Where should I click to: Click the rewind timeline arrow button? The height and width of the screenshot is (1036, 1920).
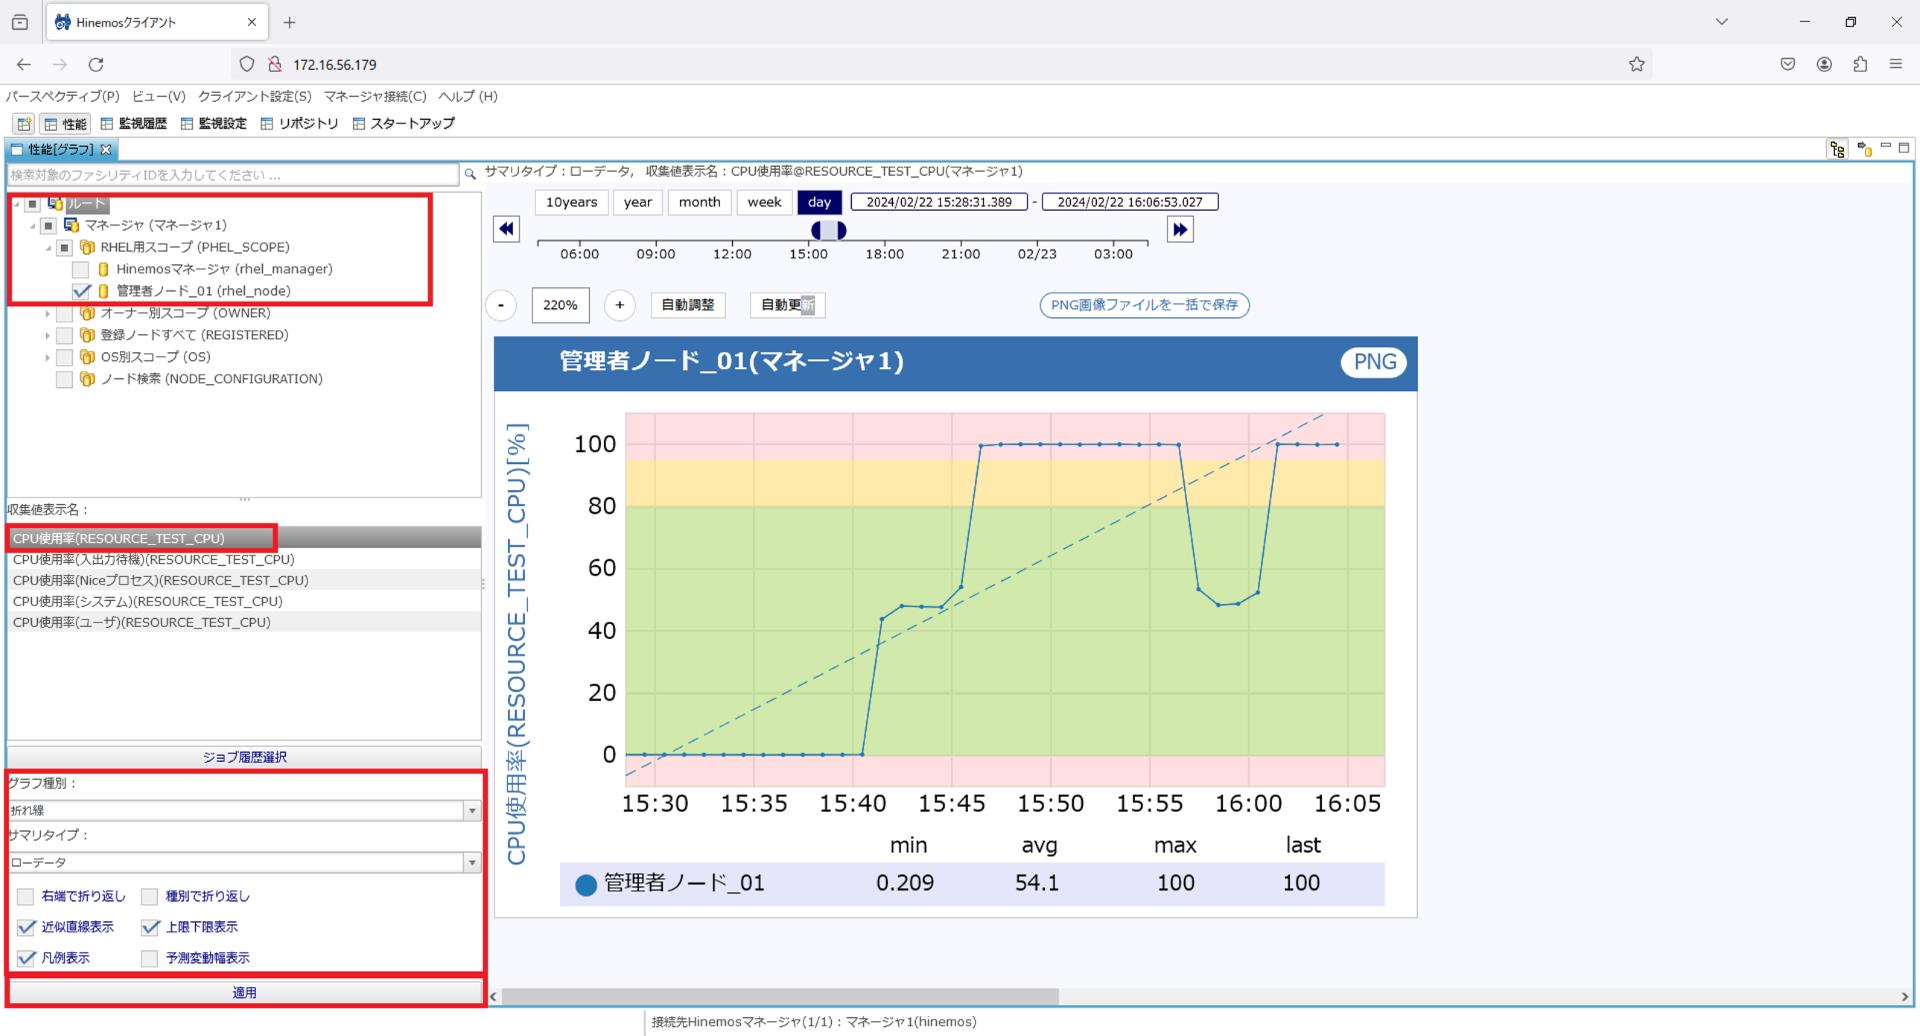[507, 229]
